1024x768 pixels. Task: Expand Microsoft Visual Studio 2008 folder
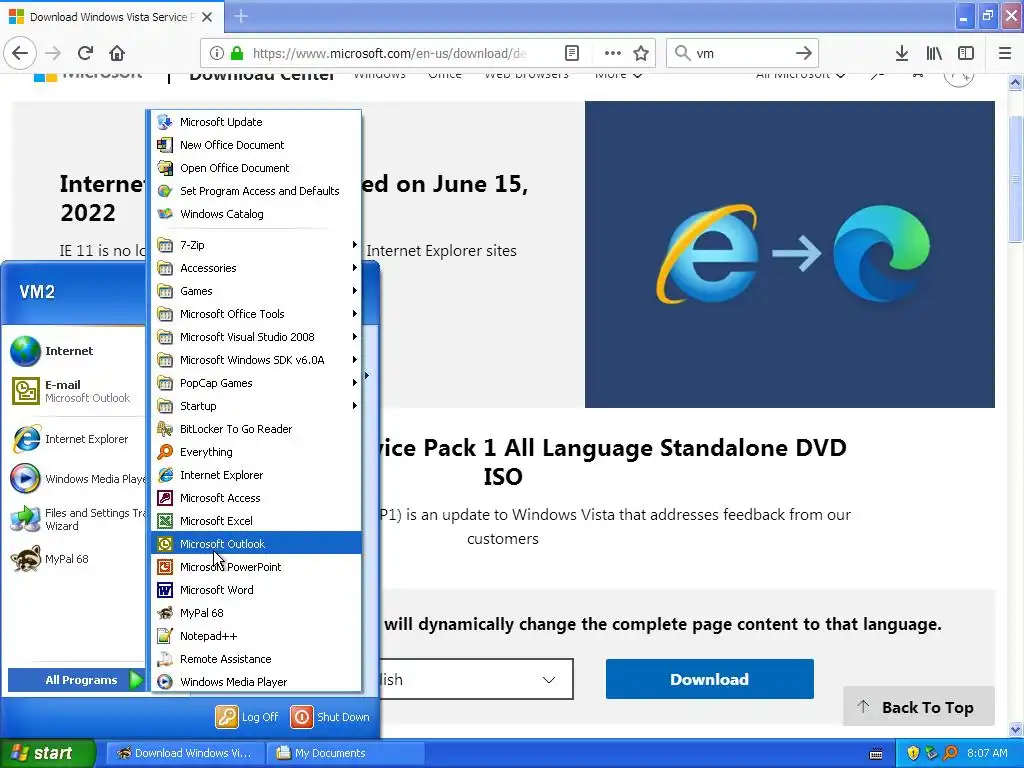(x=256, y=337)
